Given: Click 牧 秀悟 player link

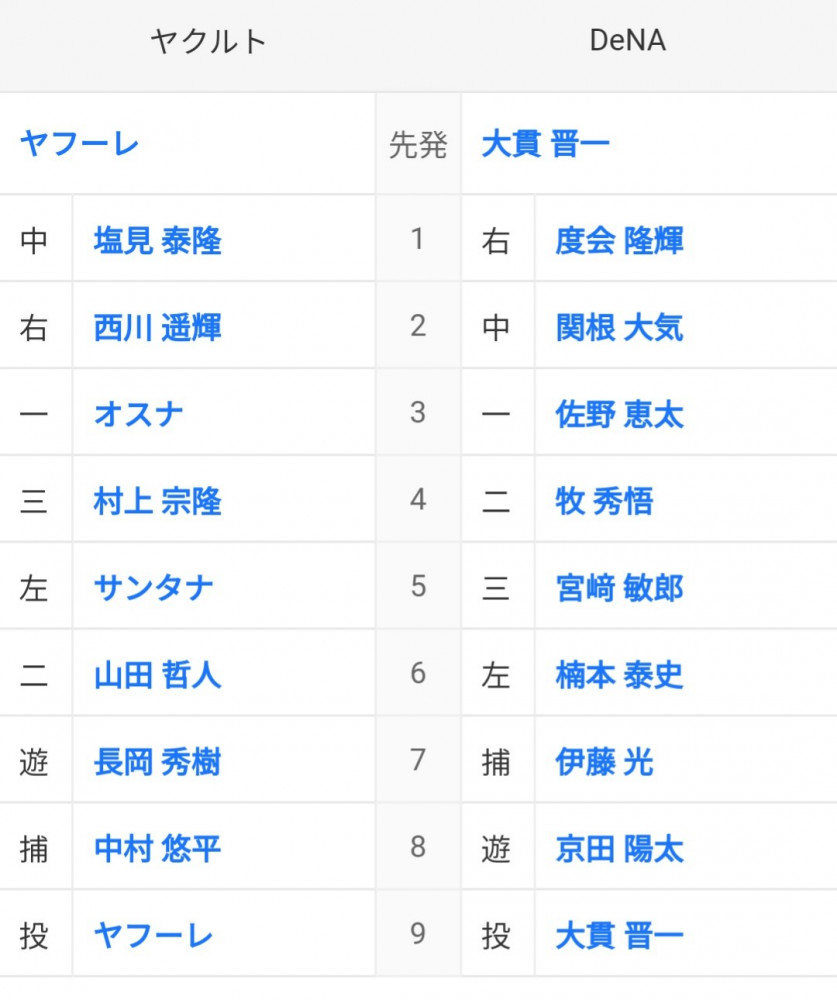Looking at the screenshot, I should (x=604, y=501).
